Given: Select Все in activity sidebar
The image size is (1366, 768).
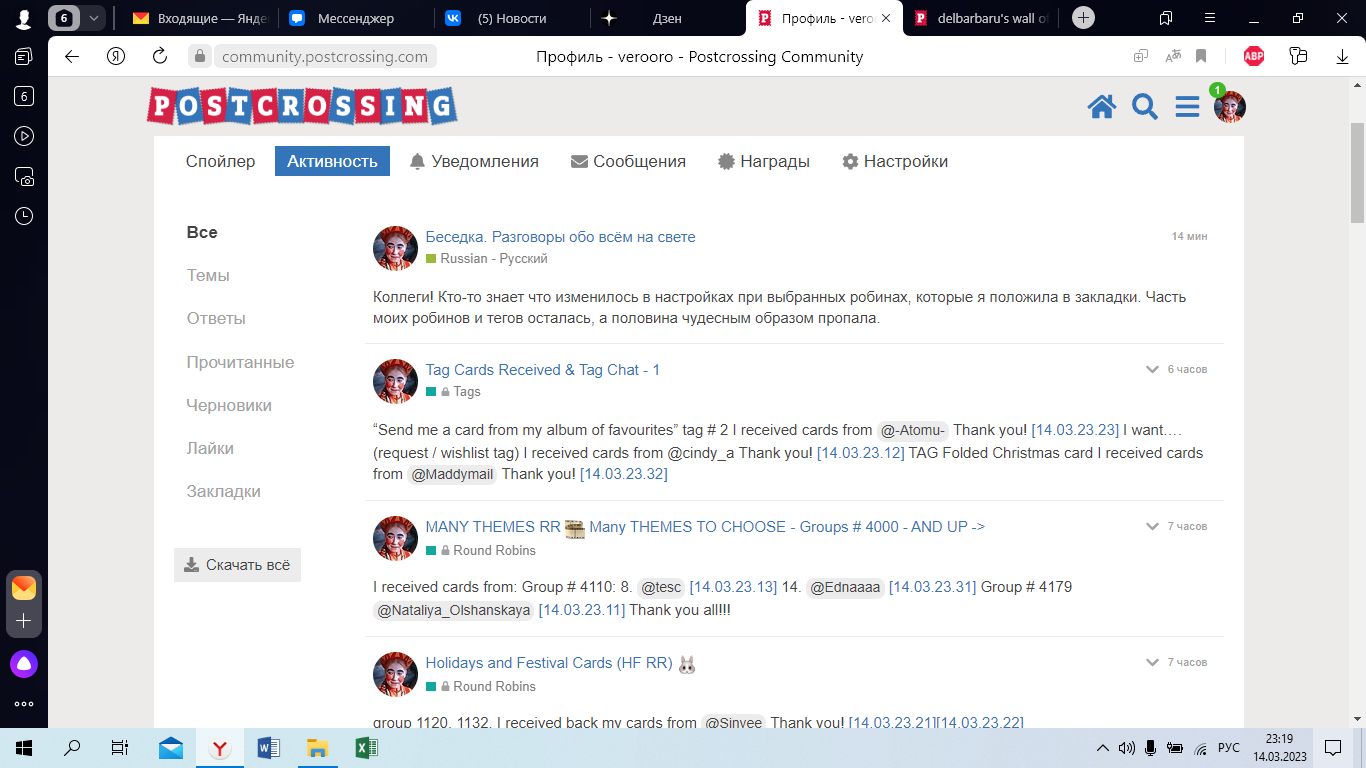Looking at the screenshot, I should (x=202, y=232).
